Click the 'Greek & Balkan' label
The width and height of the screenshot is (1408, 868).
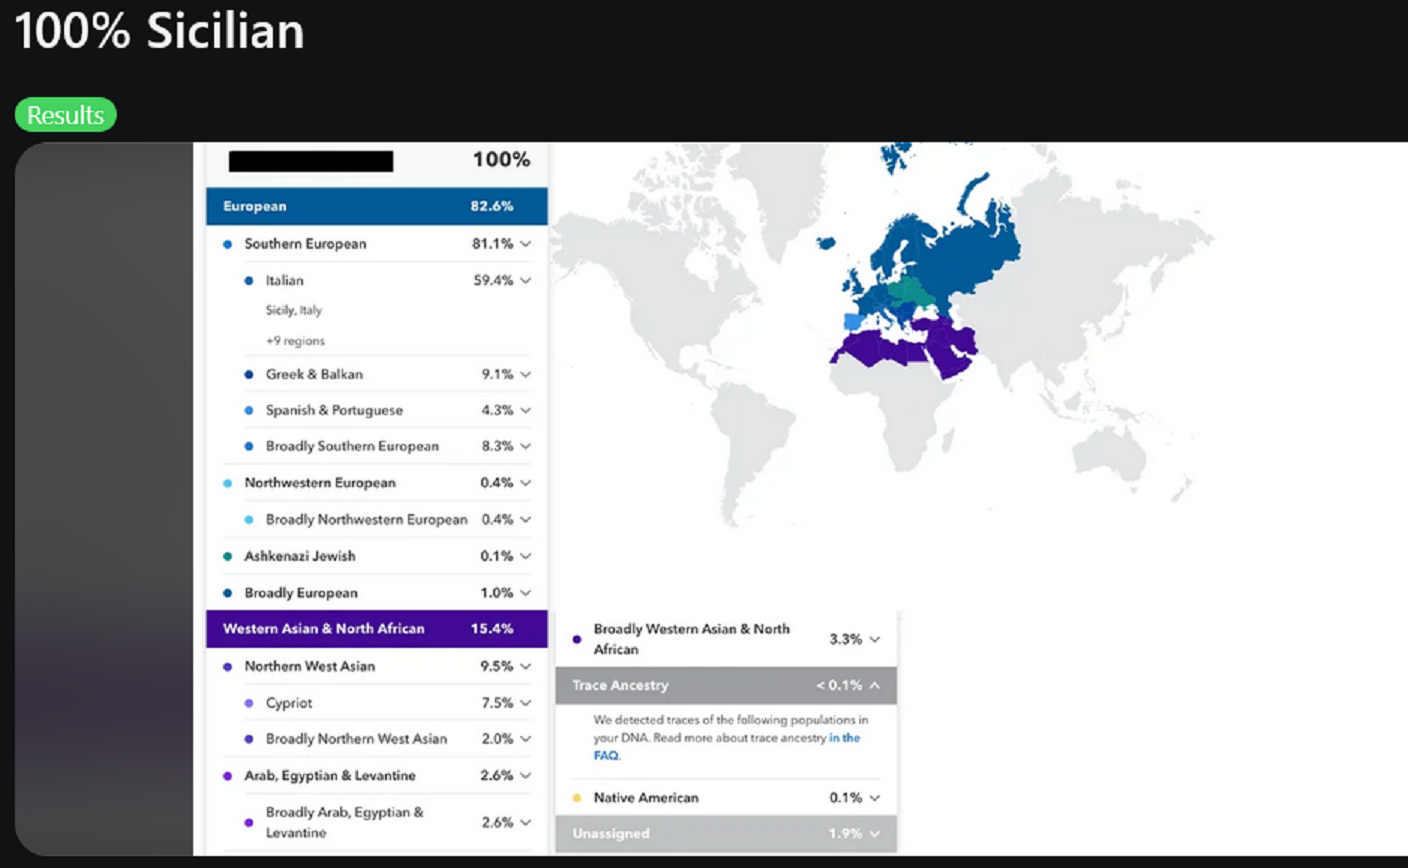click(x=314, y=375)
